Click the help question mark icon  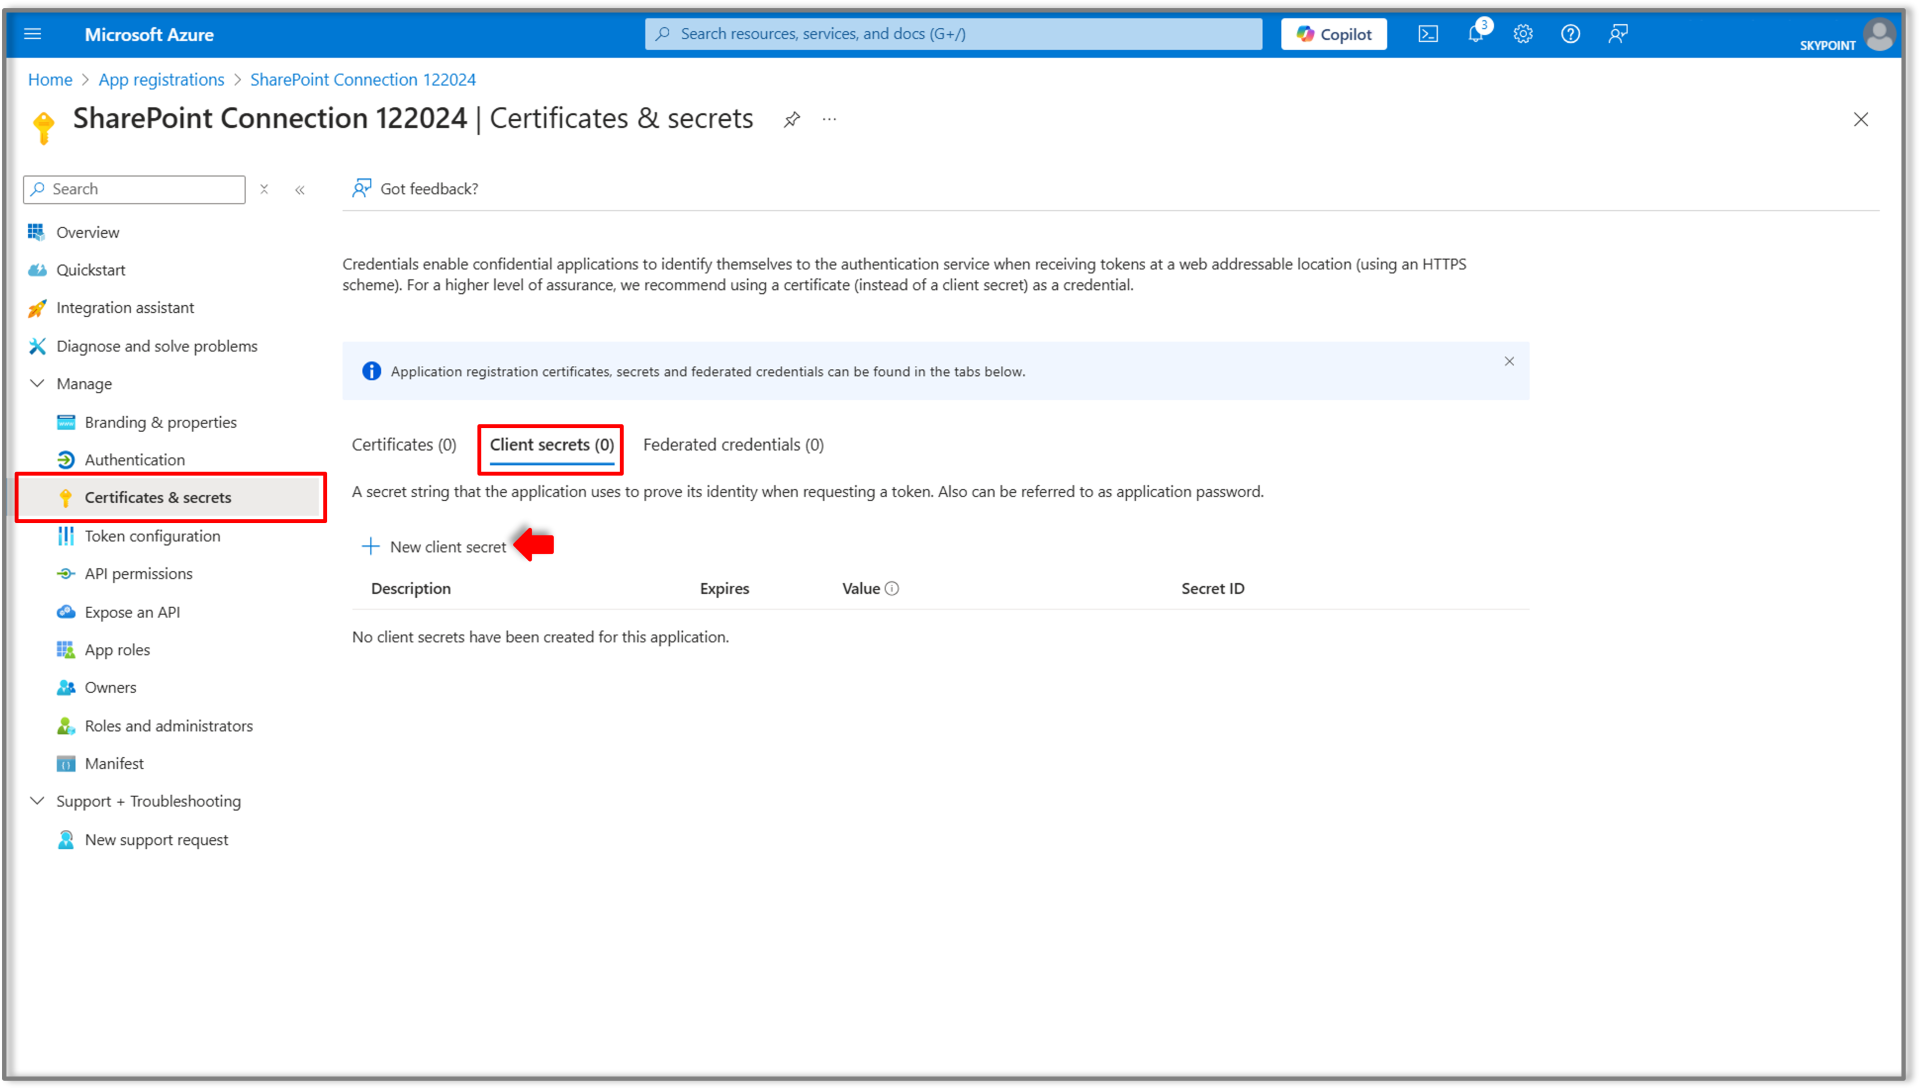[1570, 34]
